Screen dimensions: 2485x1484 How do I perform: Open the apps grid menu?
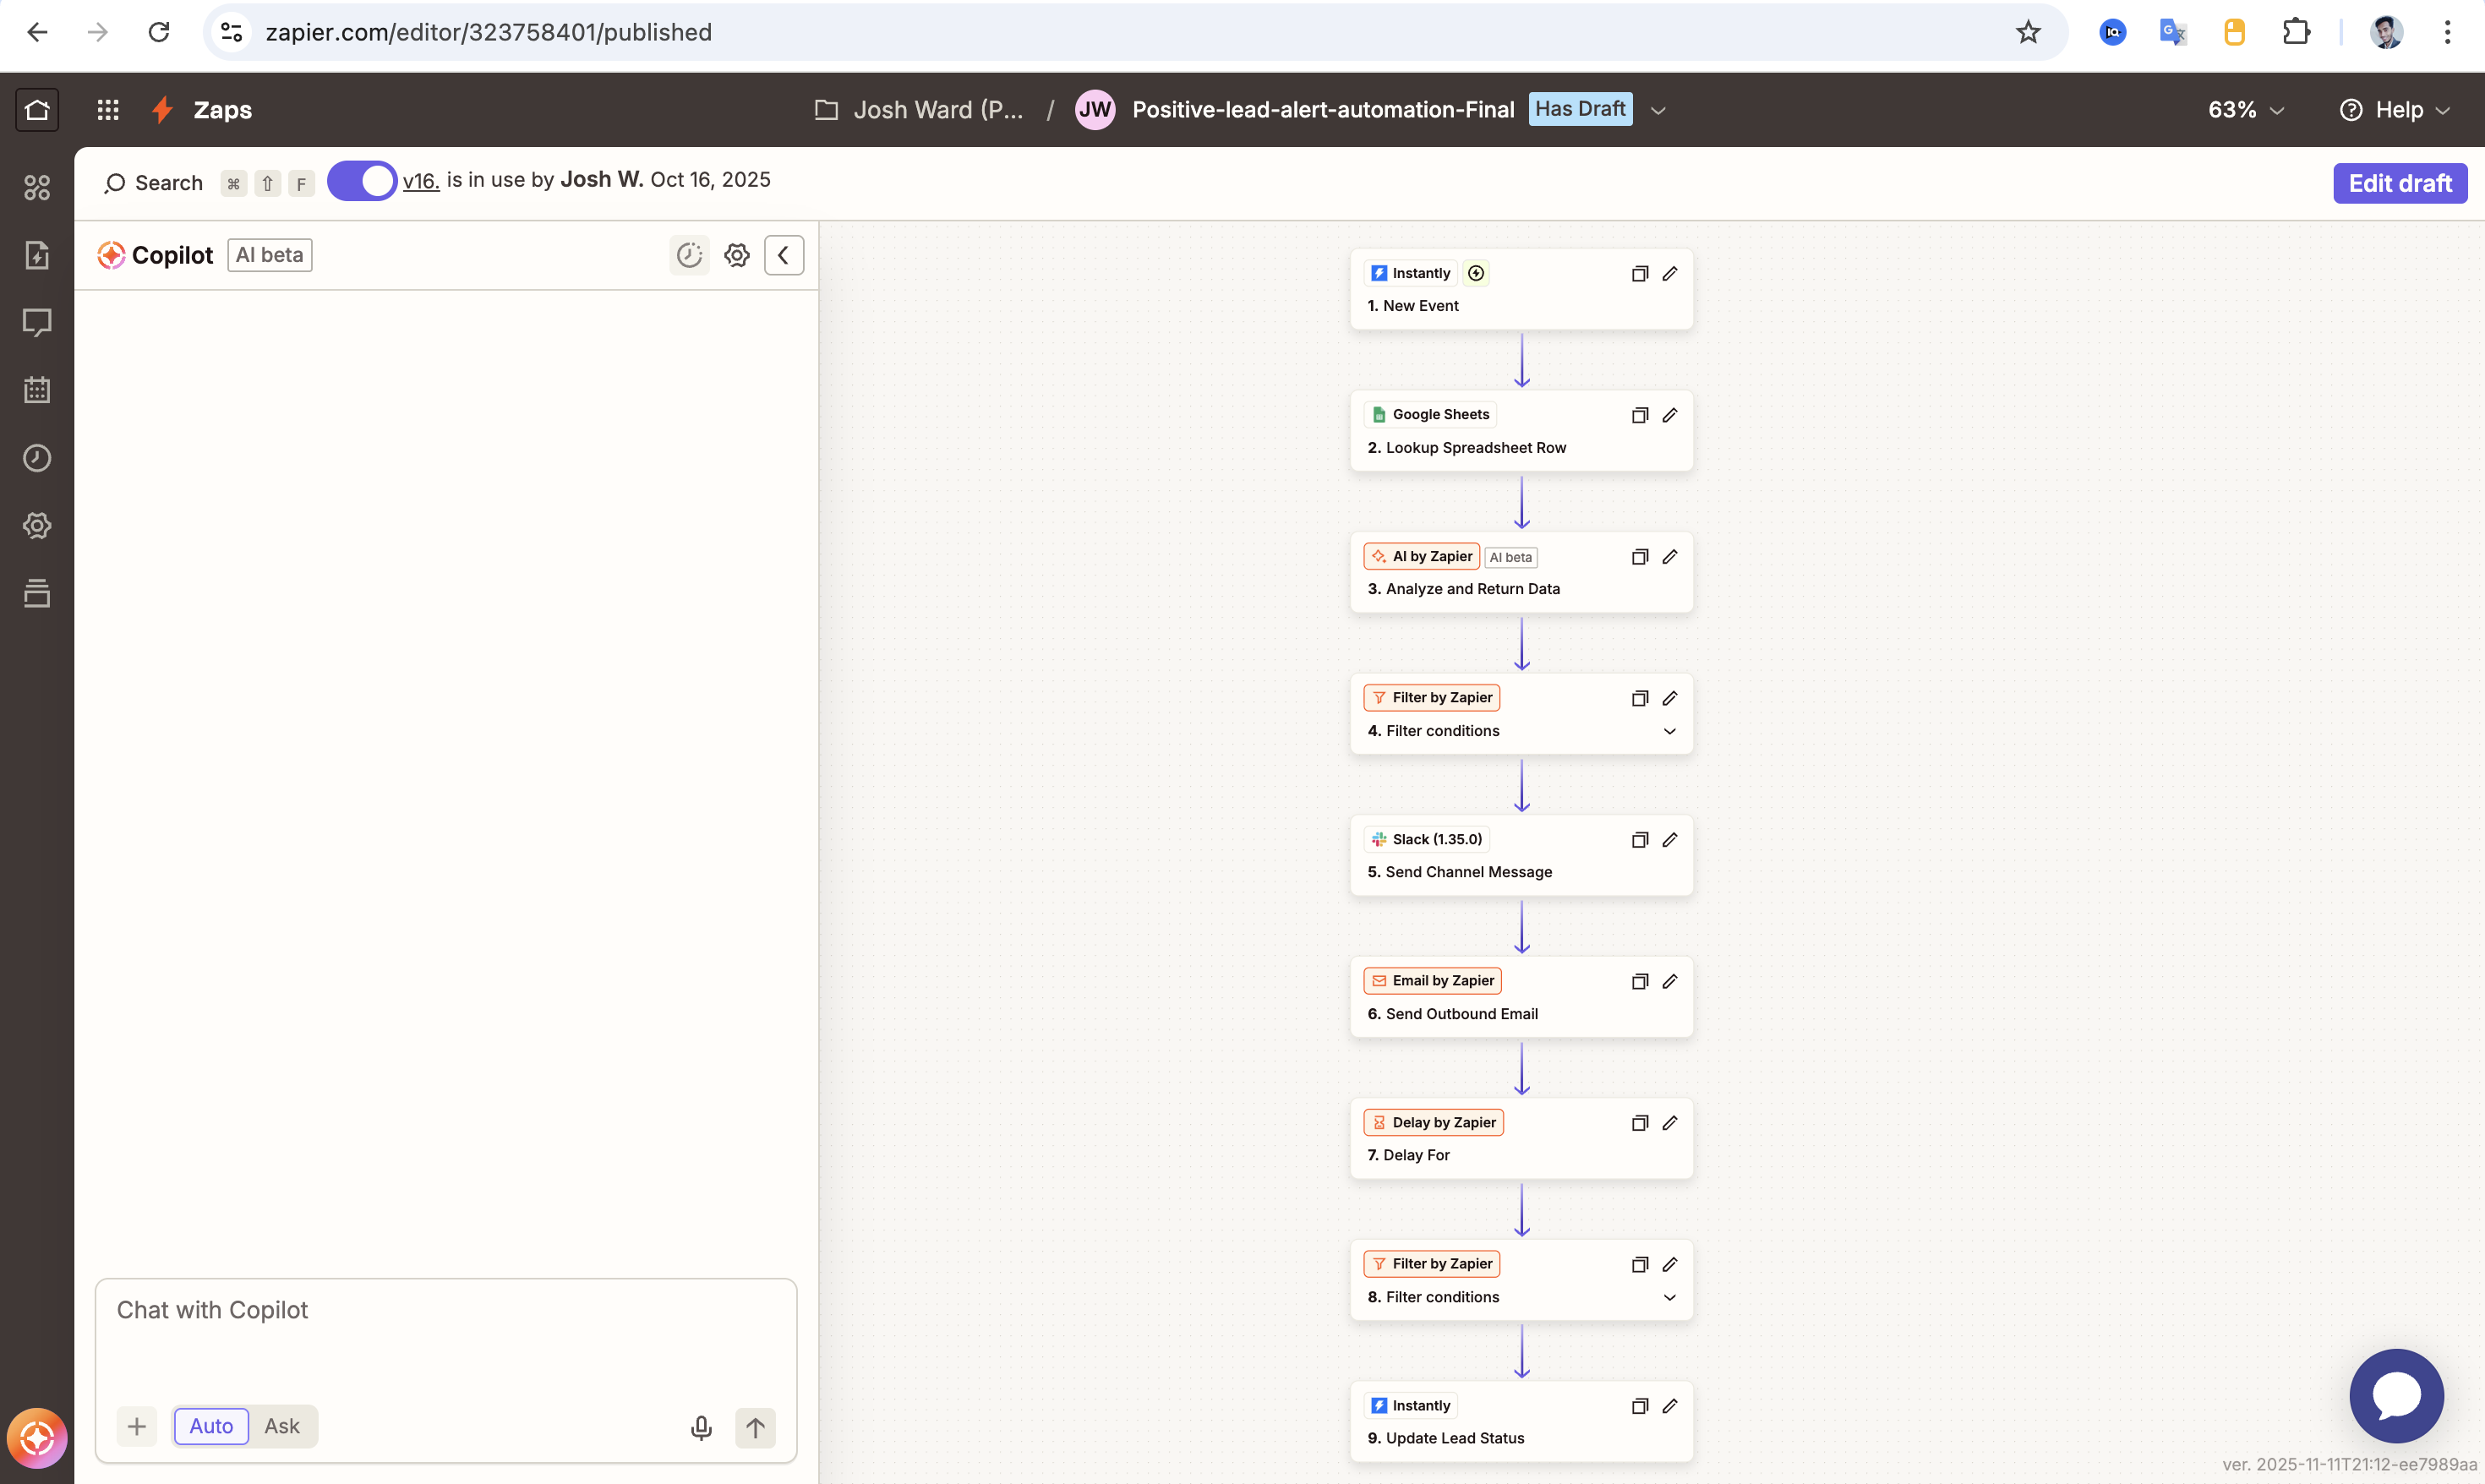108,110
